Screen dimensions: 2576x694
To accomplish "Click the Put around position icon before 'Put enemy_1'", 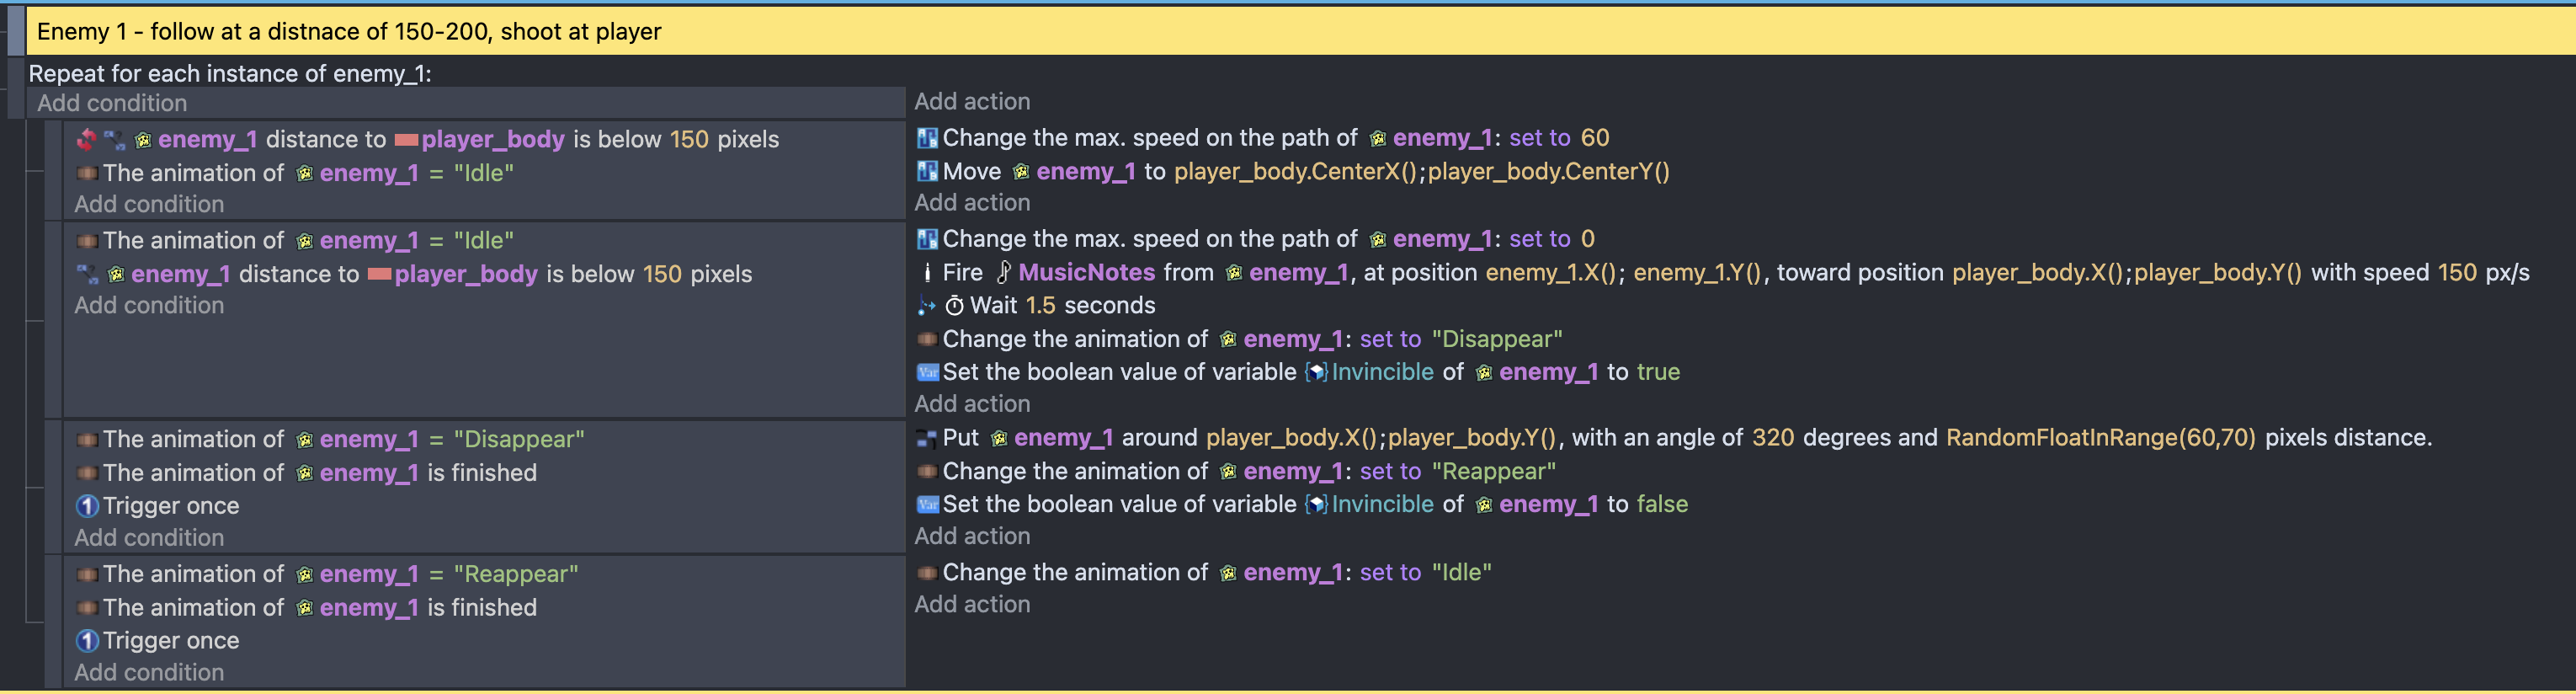I will [x=927, y=438].
